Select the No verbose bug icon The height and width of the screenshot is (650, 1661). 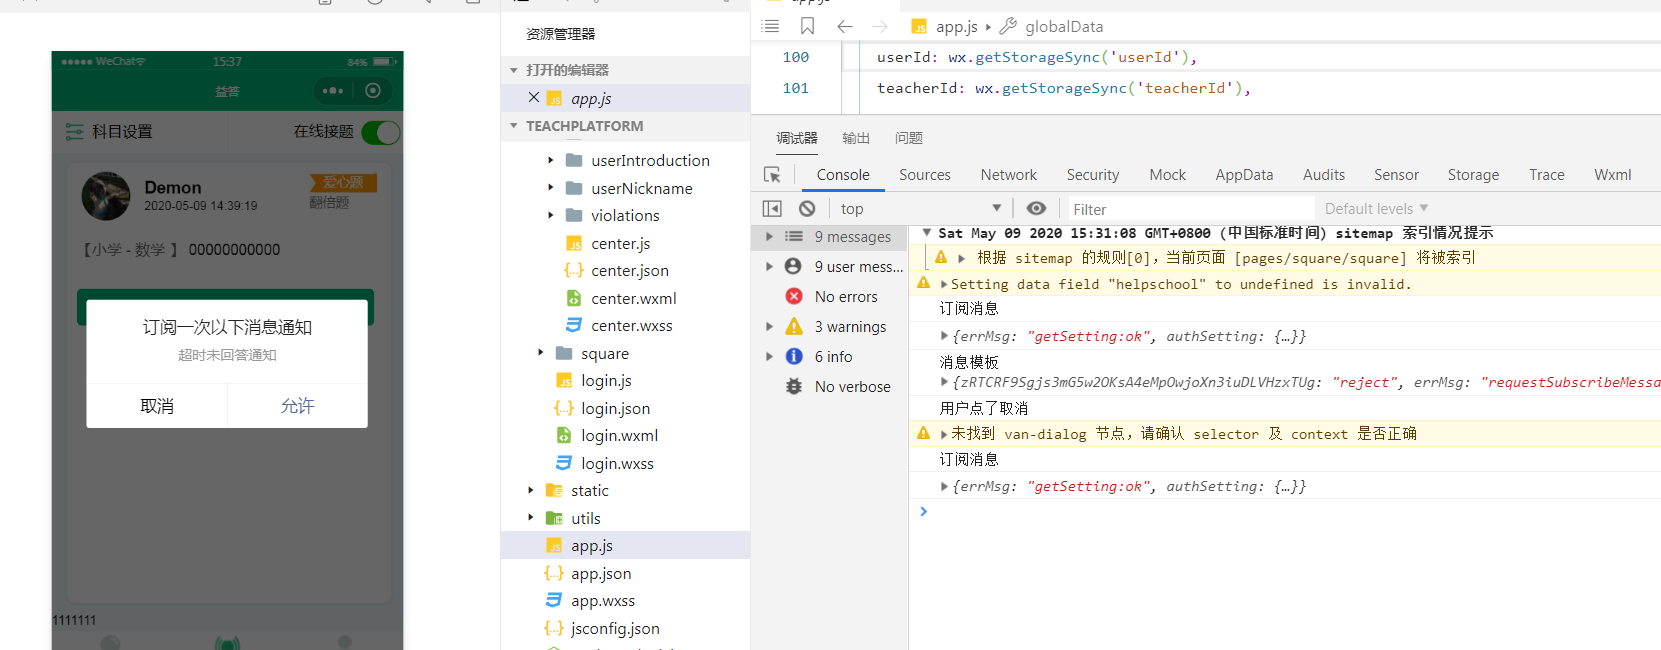pyautogui.click(x=794, y=386)
